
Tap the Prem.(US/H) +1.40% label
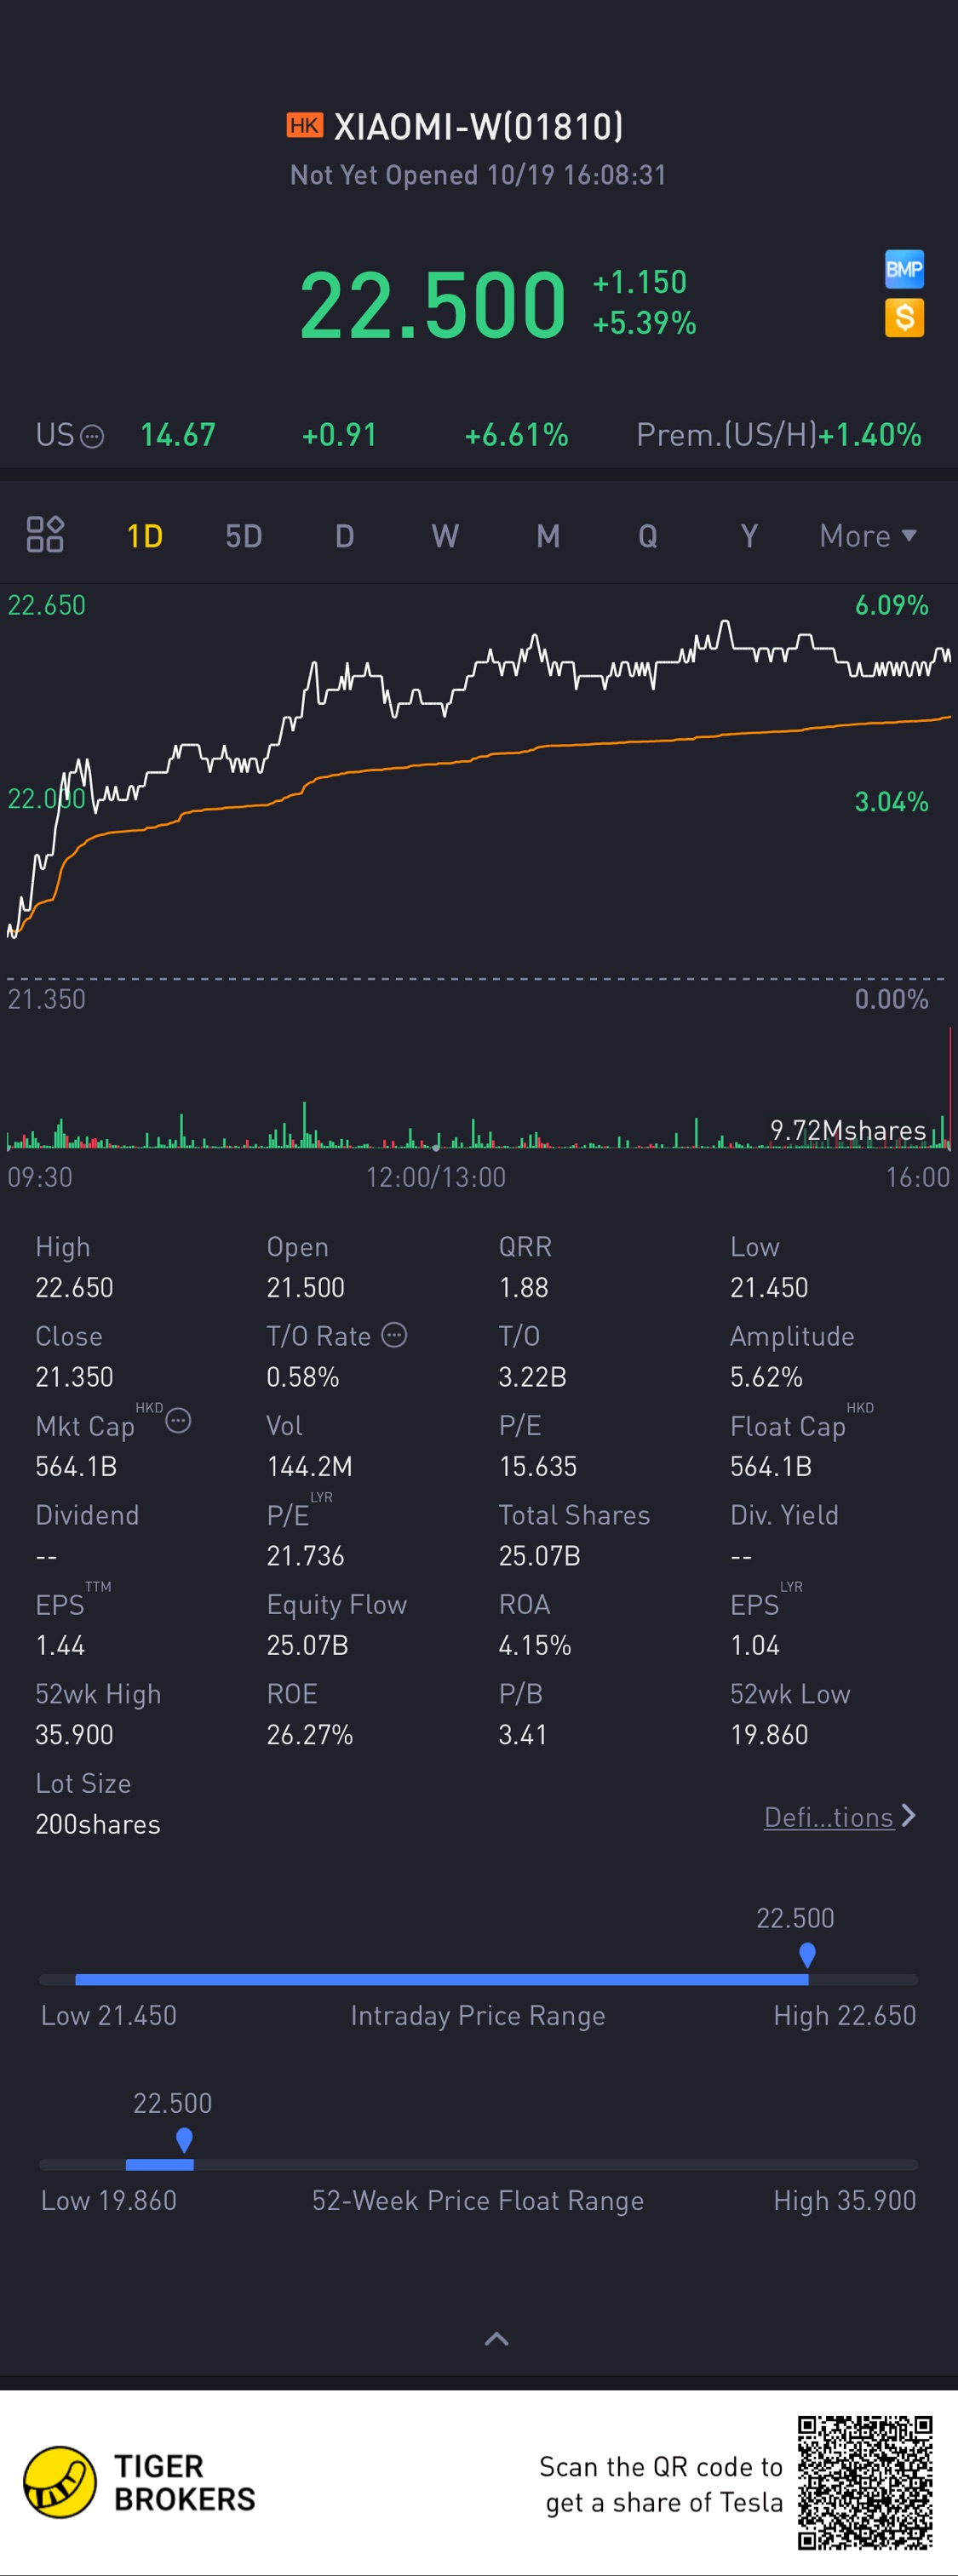(779, 435)
